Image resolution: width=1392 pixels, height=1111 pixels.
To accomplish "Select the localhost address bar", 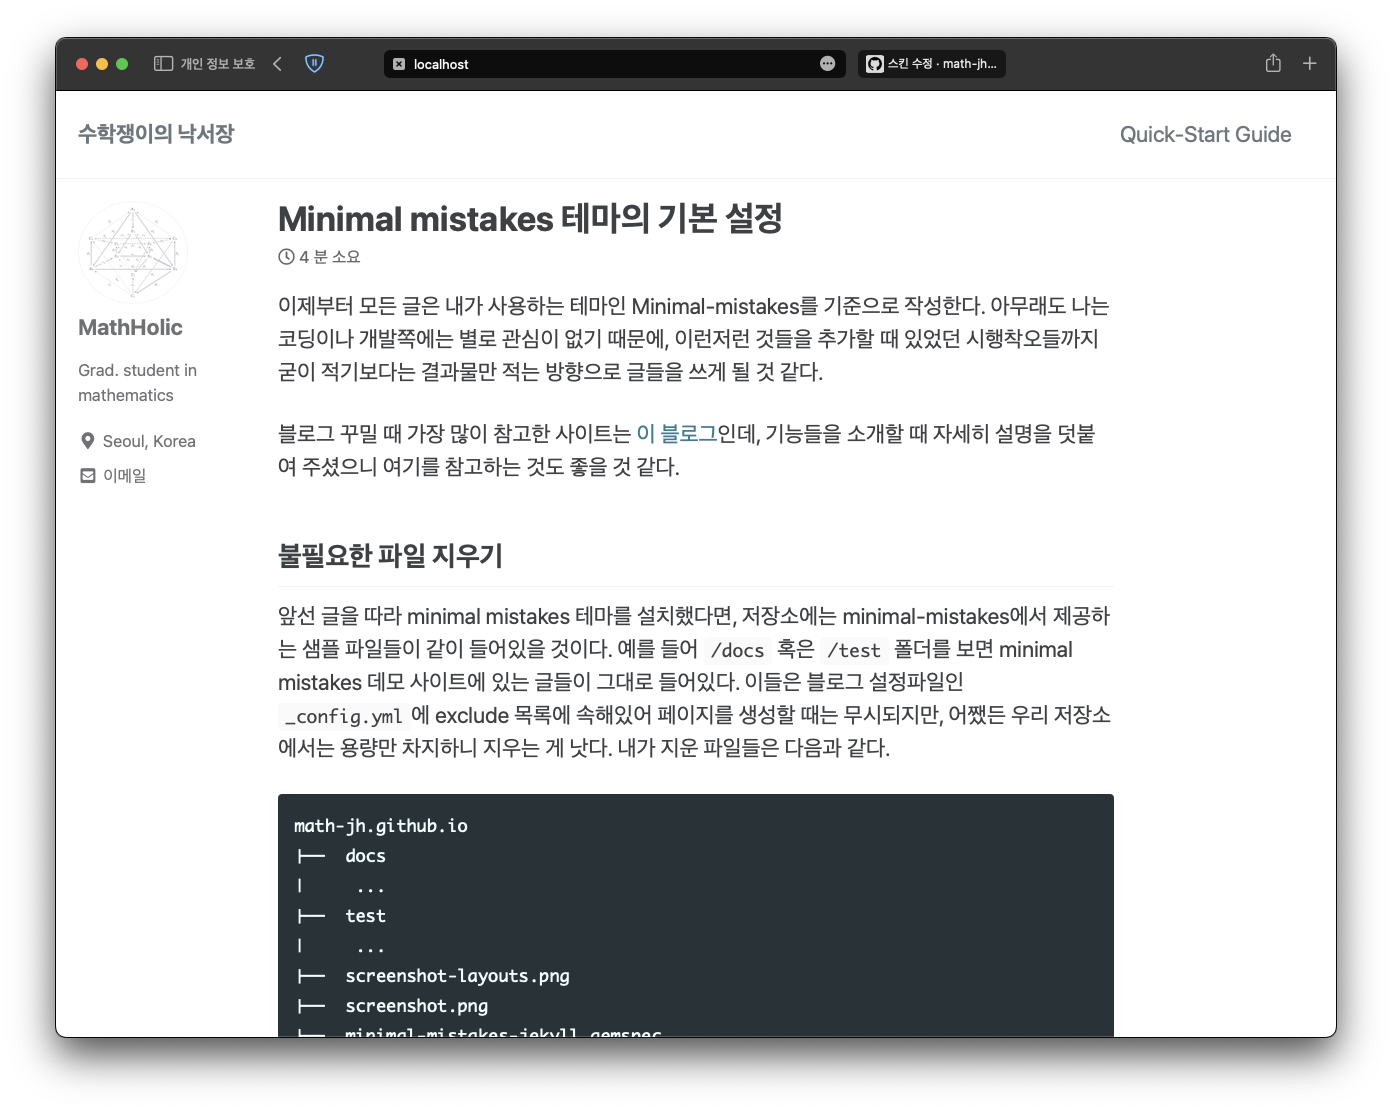I will 615,64.
